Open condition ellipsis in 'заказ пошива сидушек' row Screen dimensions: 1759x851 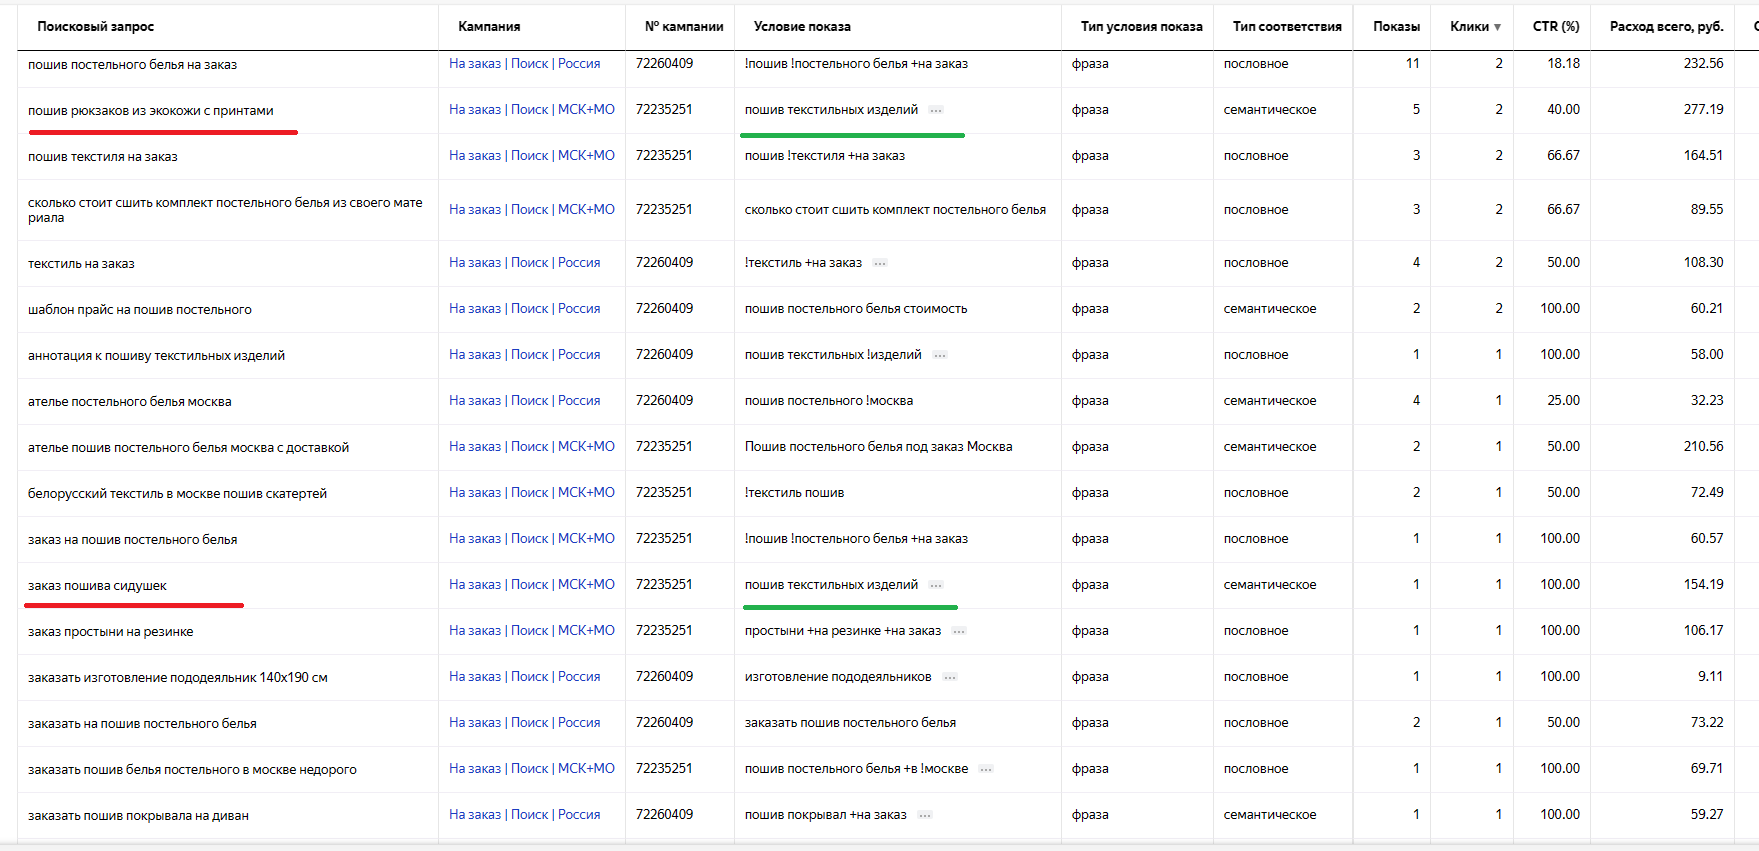[936, 585]
